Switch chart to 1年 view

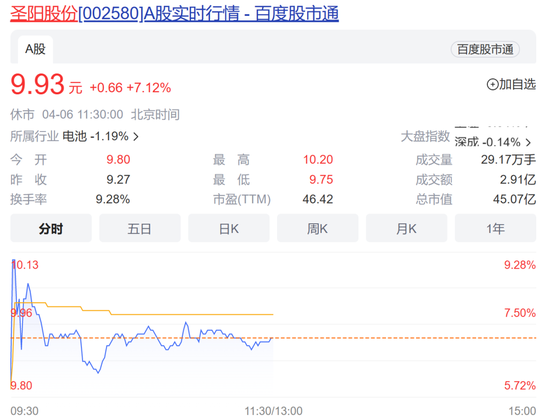495,229
